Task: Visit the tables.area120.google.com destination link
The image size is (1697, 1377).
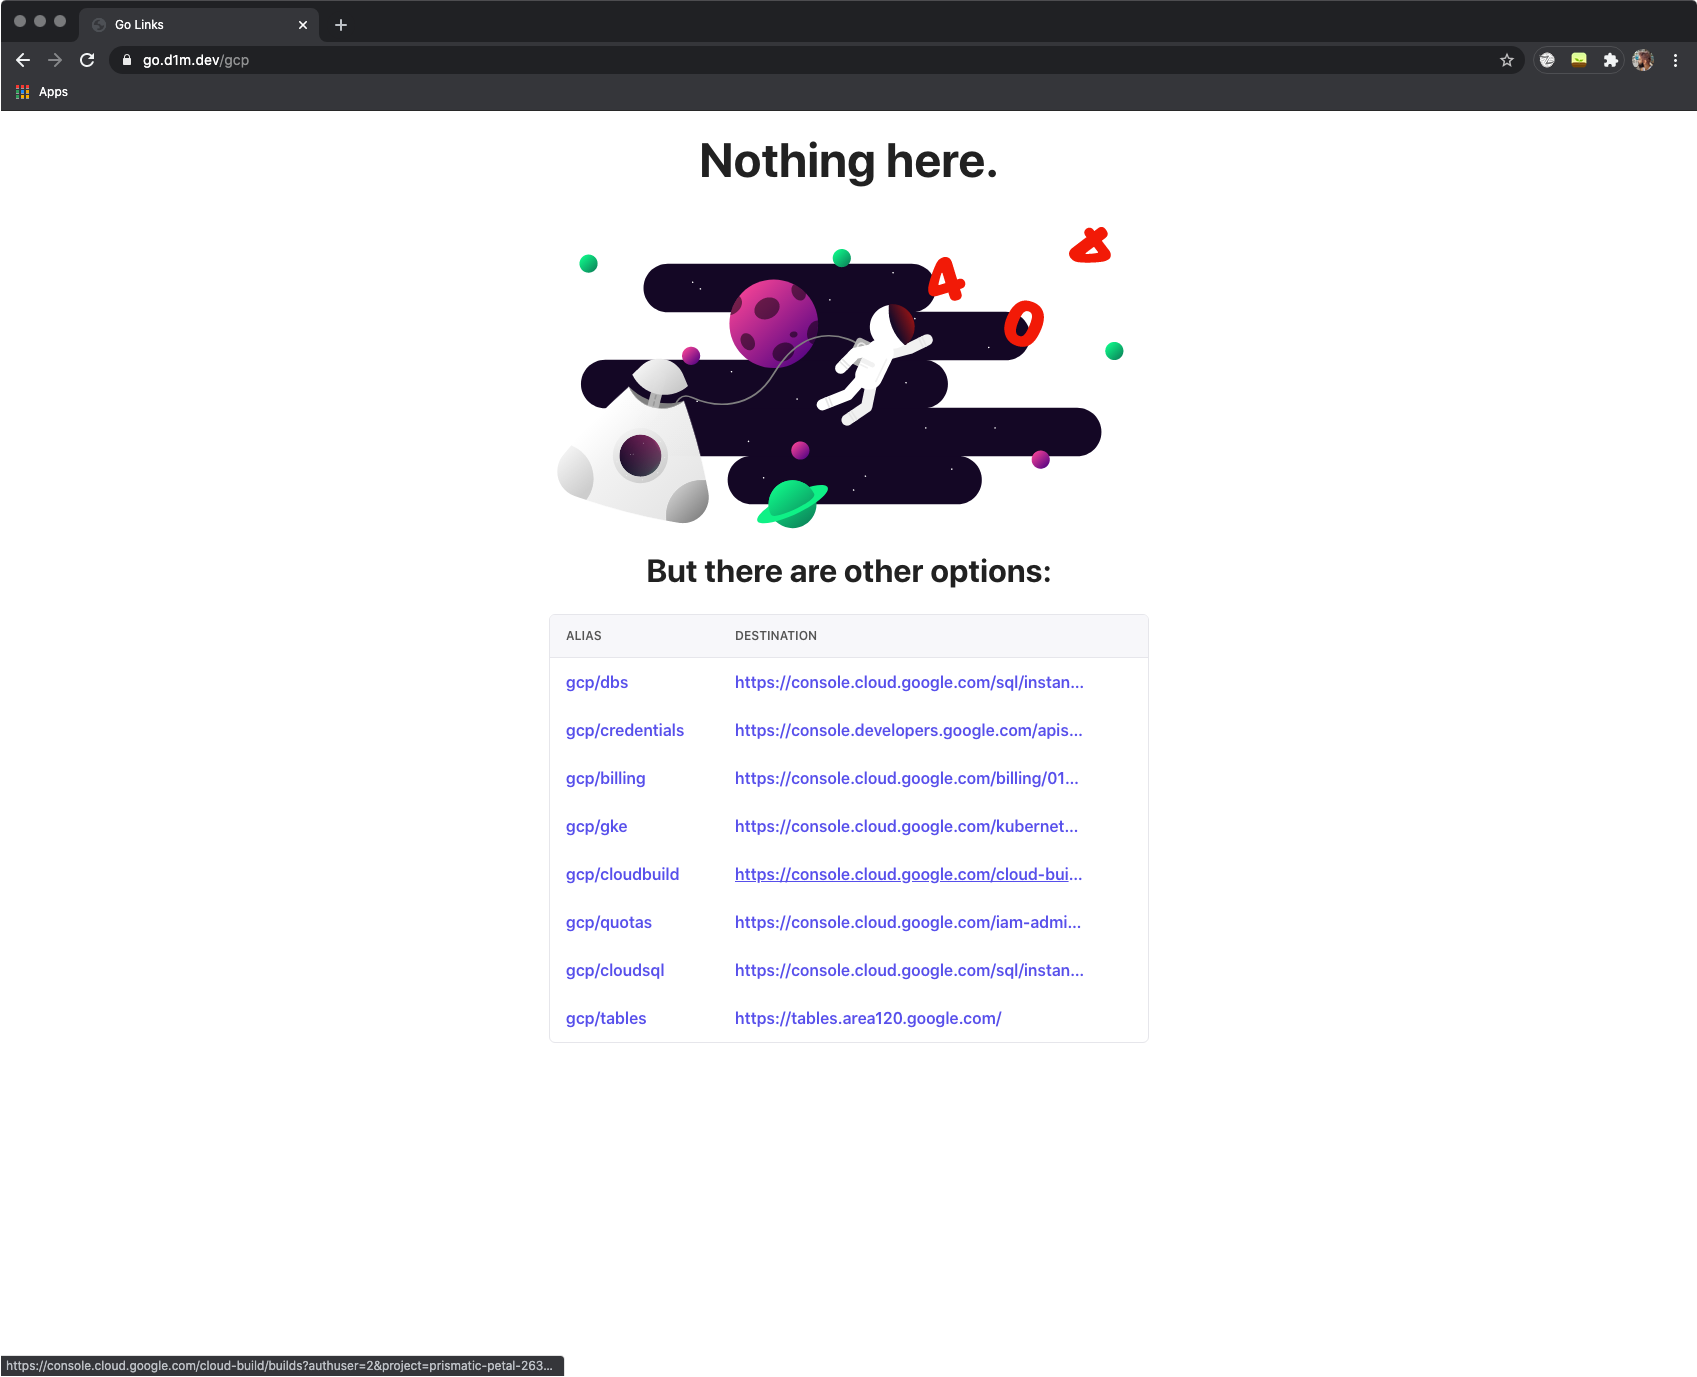Action: (868, 1018)
